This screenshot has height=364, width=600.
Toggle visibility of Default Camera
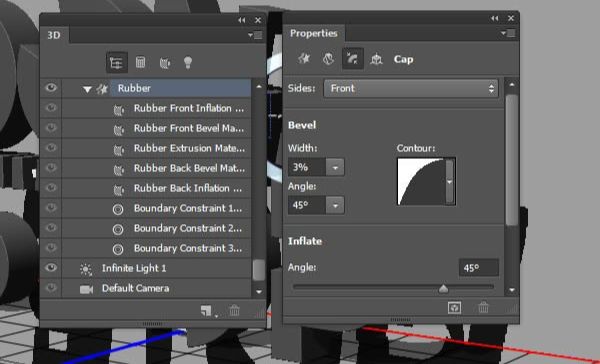pos(51,287)
